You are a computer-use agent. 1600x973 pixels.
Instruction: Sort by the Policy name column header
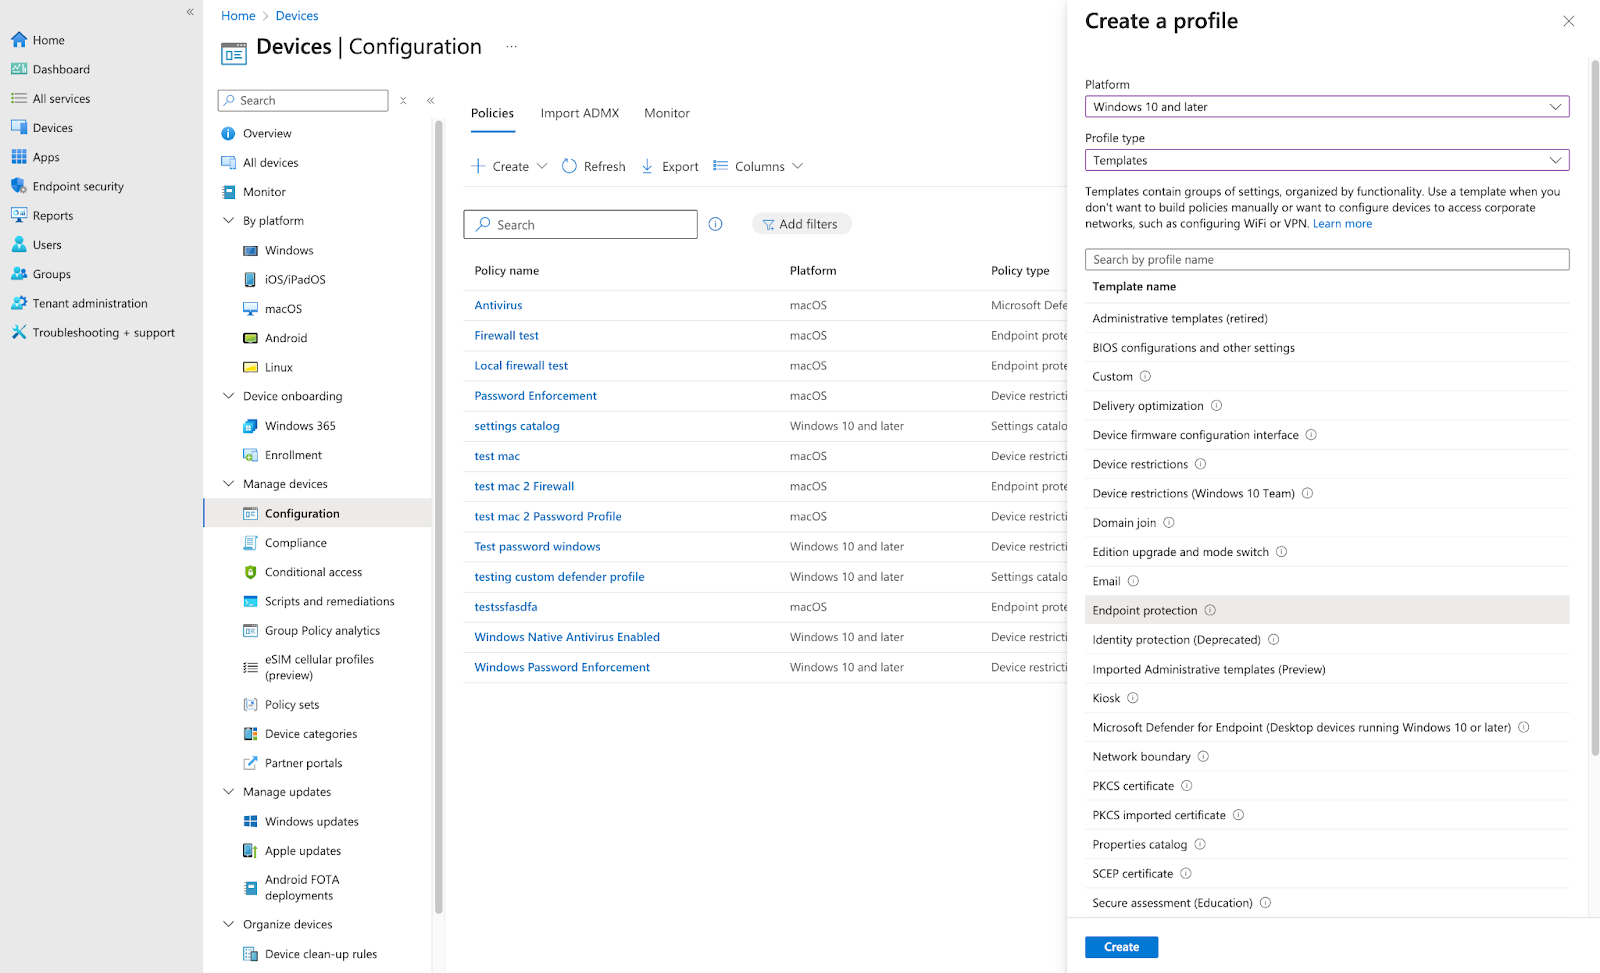pos(506,270)
